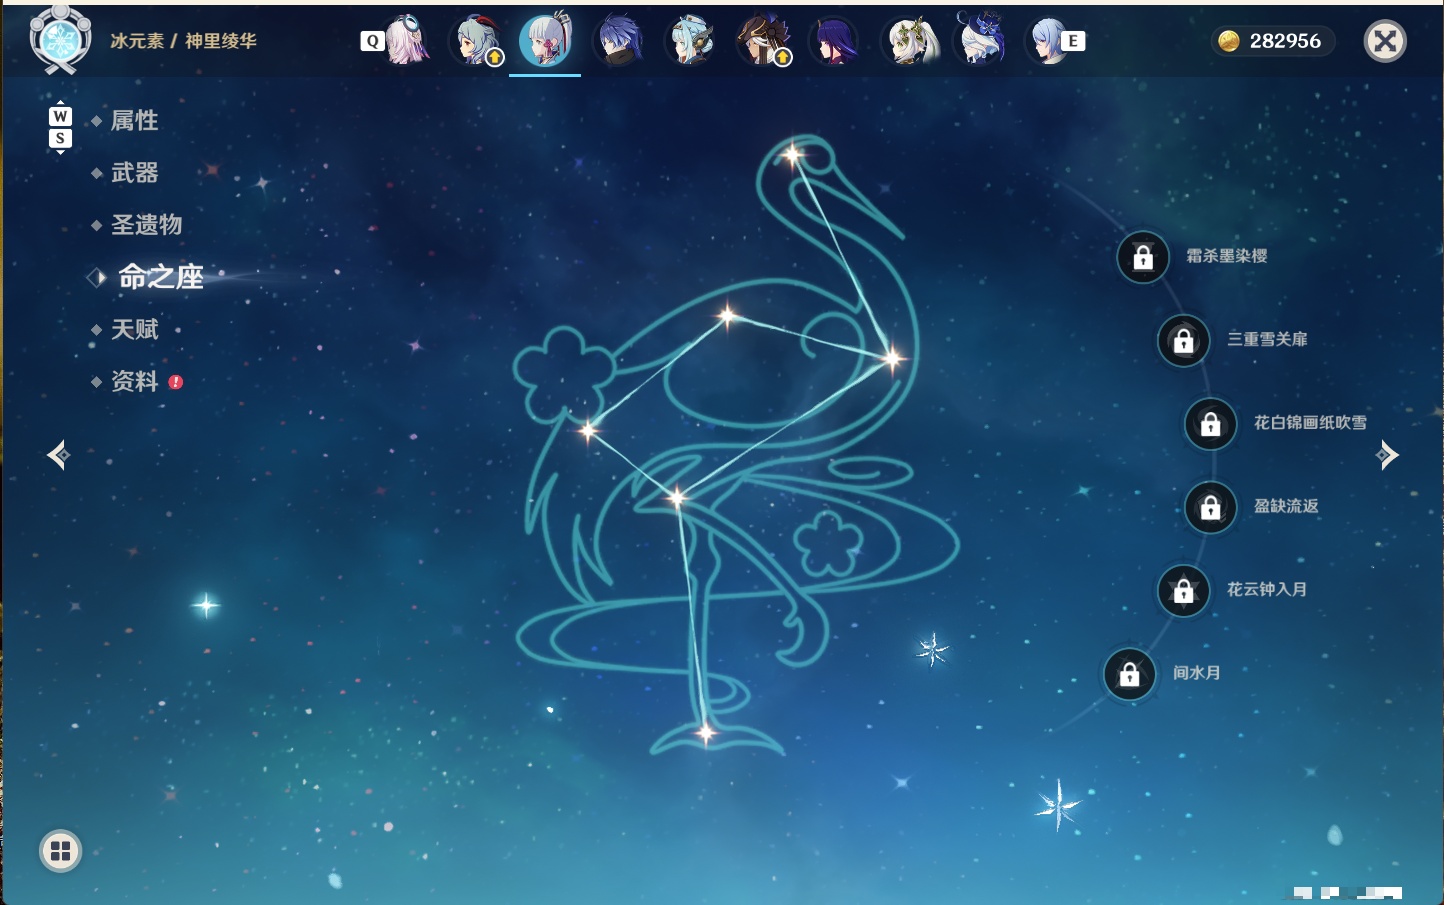The image size is (1444, 905).
Task: Select the purple-haired character portrait
Action: [835, 41]
